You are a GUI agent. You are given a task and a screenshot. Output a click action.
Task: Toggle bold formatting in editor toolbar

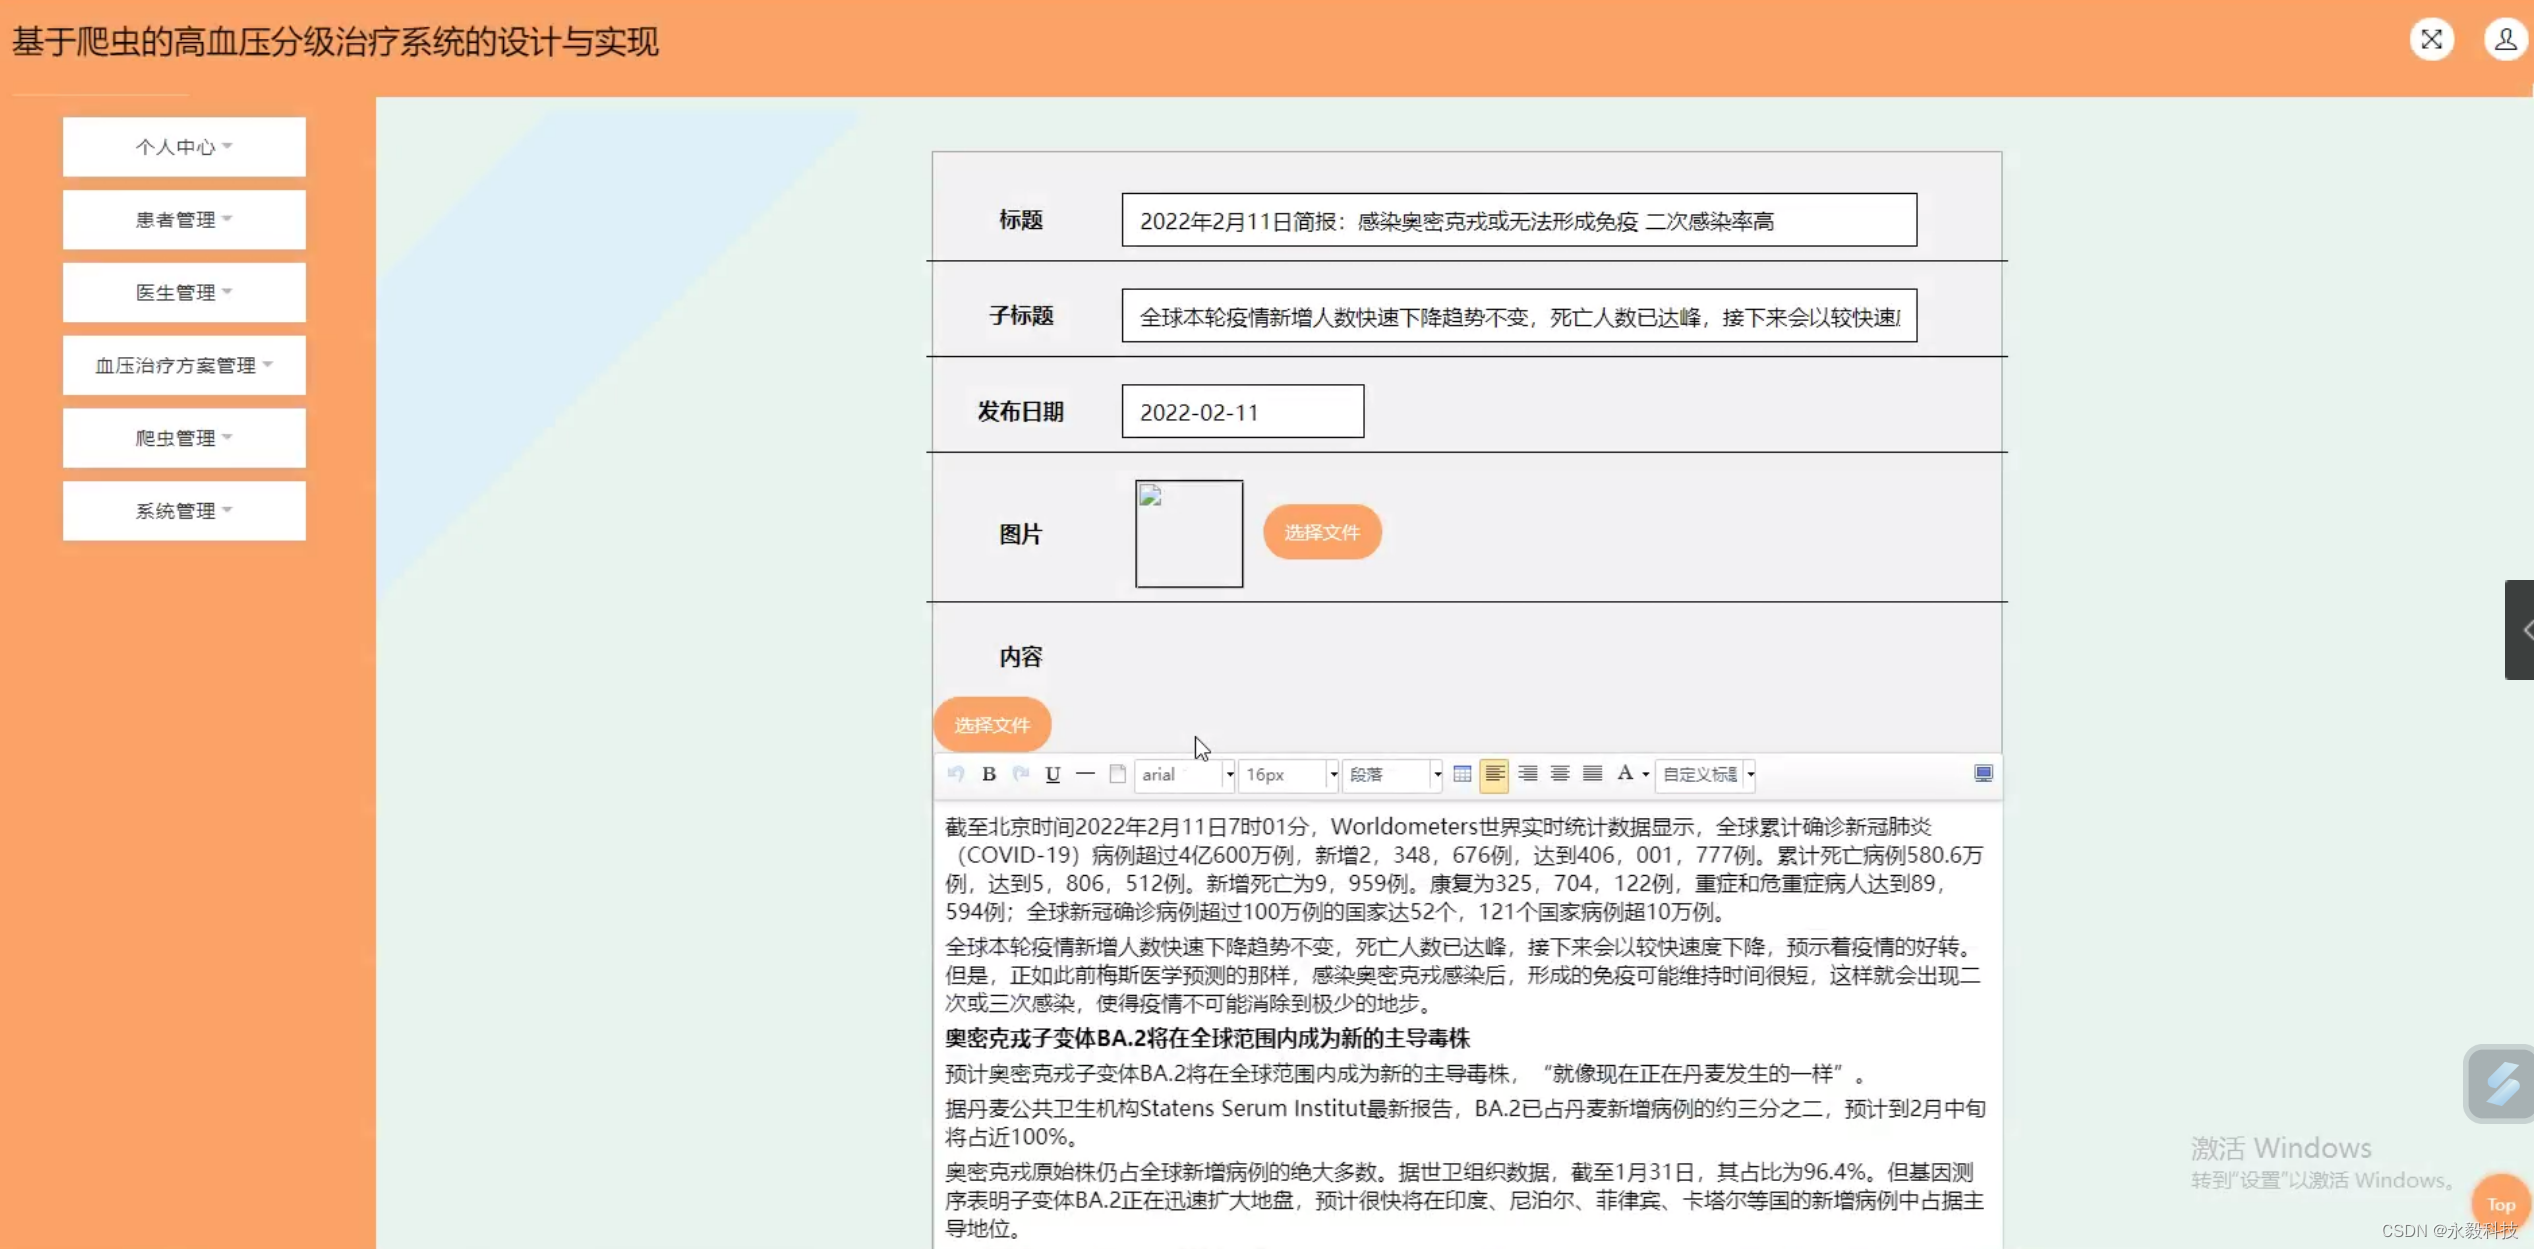coord(988,774)
